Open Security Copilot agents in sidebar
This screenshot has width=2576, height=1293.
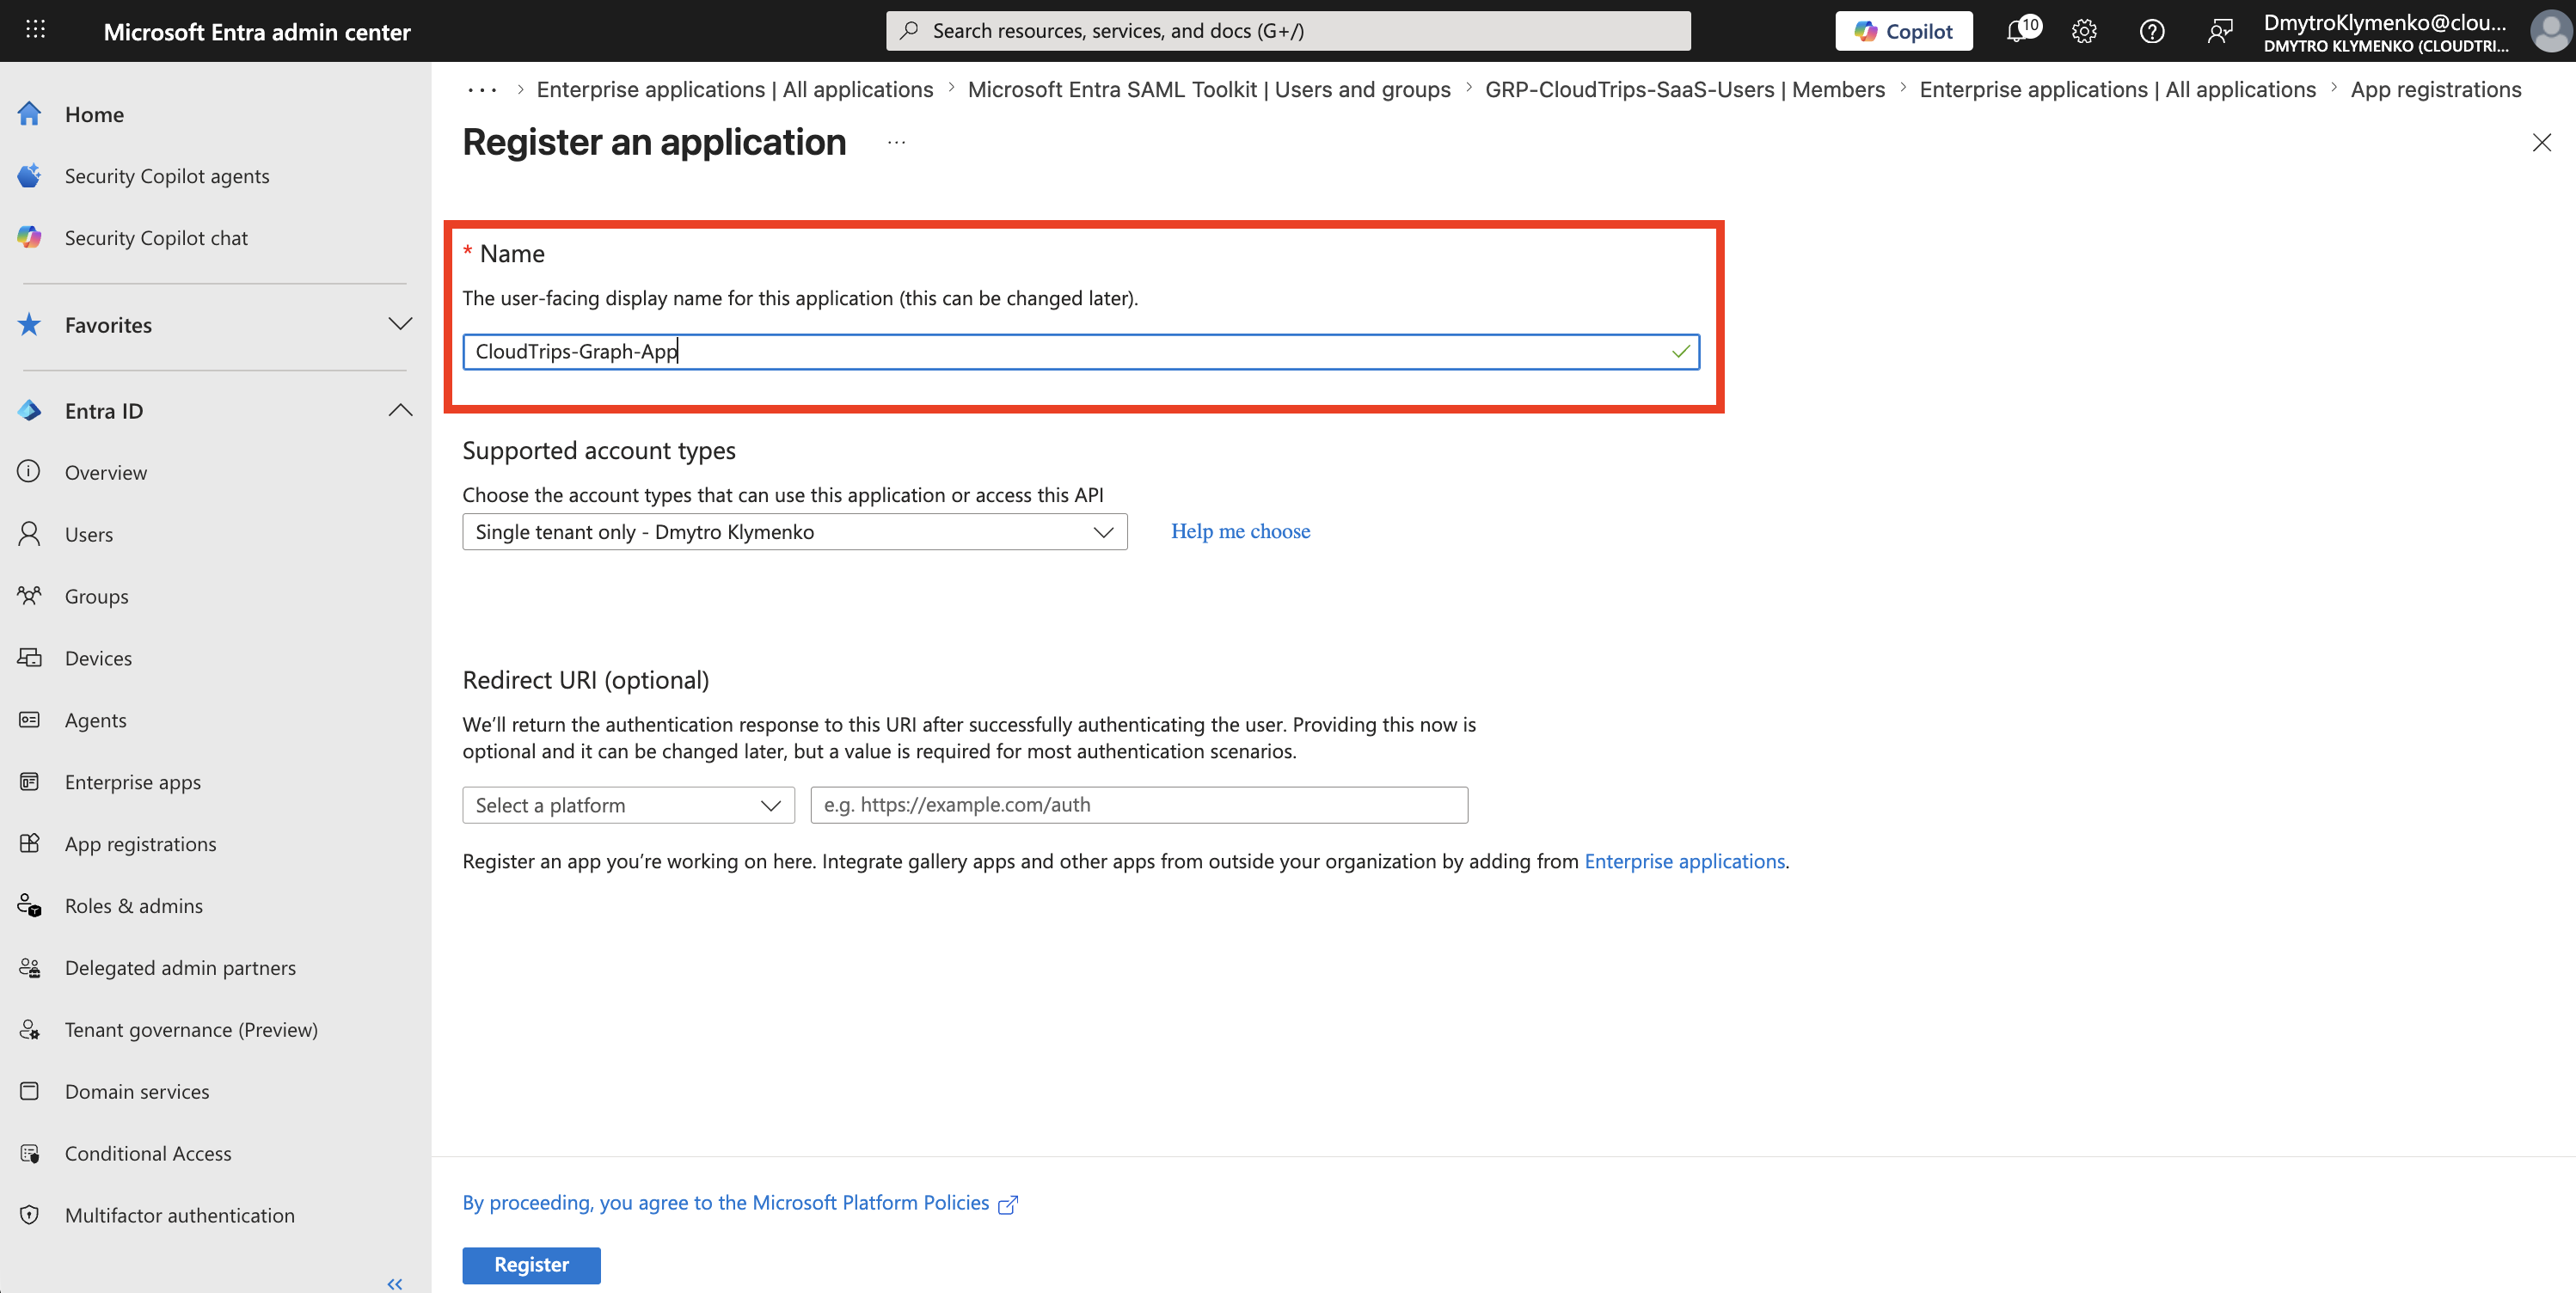[x=167, y=176]
